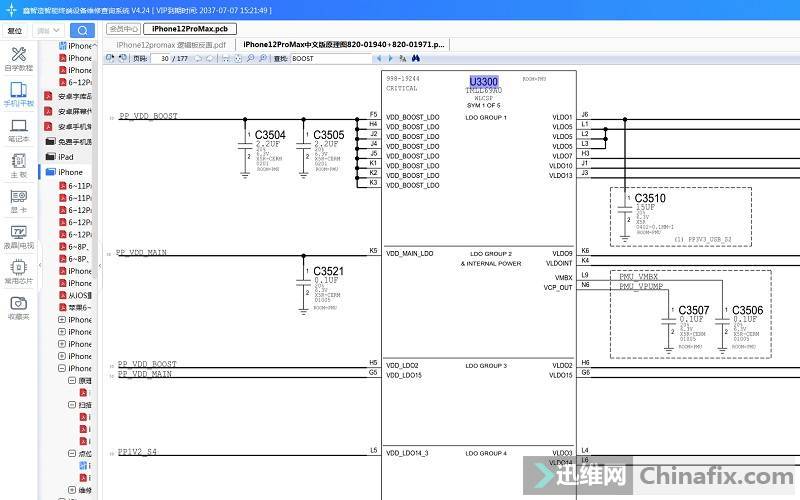Click the 会员中心 member center button
Image resolution: width=800 pixels, height=500 pixels.
point(123,29)
